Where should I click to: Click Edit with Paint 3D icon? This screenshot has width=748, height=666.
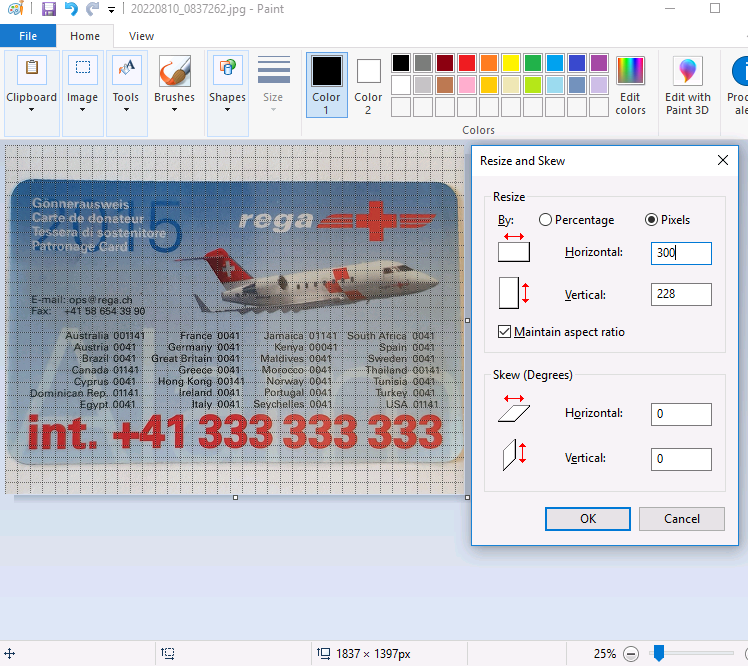687,71
